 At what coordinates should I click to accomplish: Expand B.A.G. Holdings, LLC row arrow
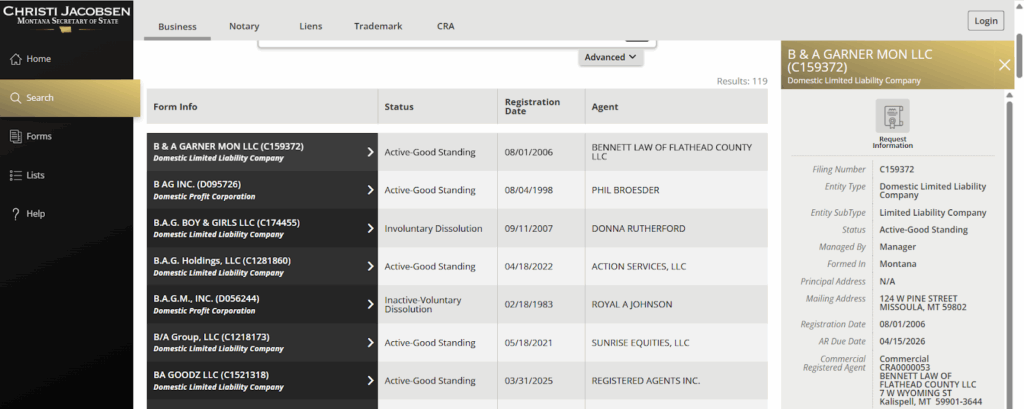(x=370, y=266)
